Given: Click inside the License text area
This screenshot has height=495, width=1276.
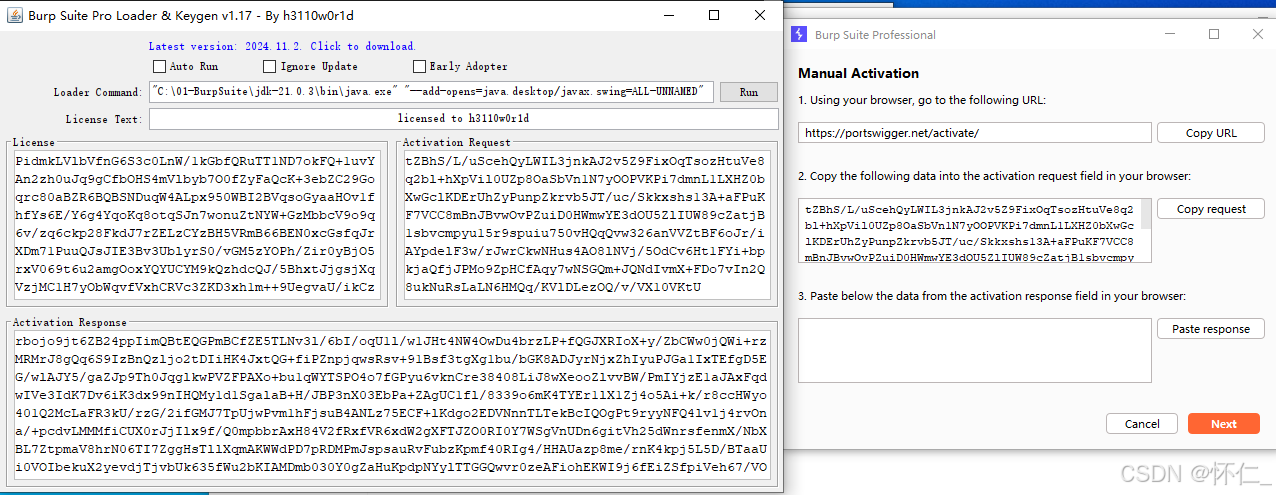Looking at the screenshot, I should (x=197, y=225).
